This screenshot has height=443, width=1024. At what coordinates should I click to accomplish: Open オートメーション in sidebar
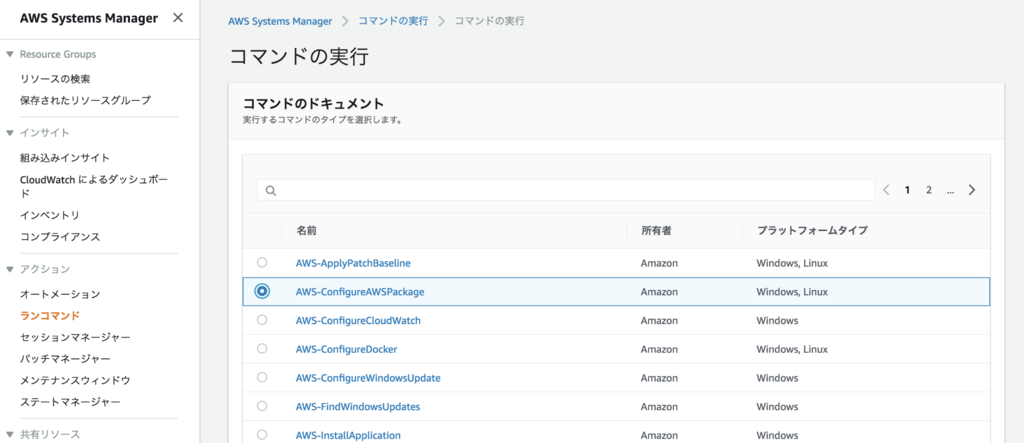pos(60,294)
